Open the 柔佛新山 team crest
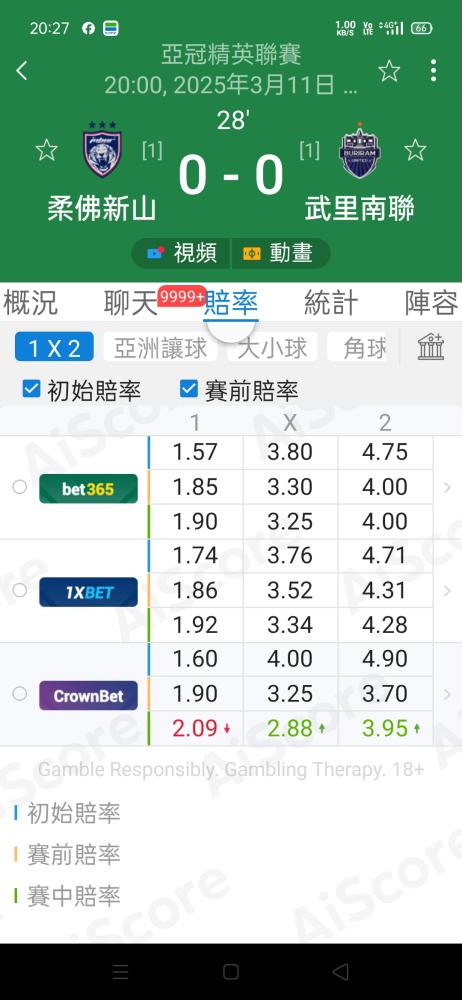462x1000 pixels. (102, 151)
